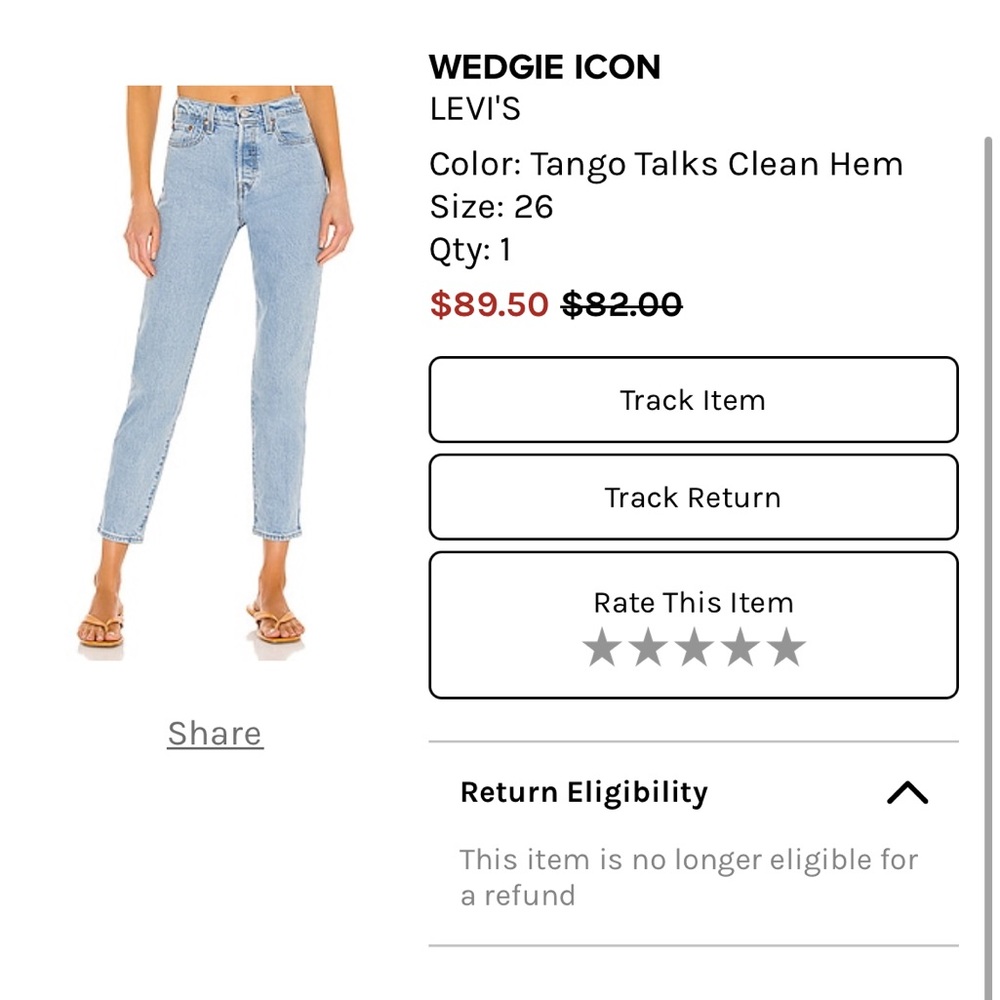The height and width of the screenshot is (1000, 1000).
Task: Click the Qty: 1 label
Action: [469, 251]
